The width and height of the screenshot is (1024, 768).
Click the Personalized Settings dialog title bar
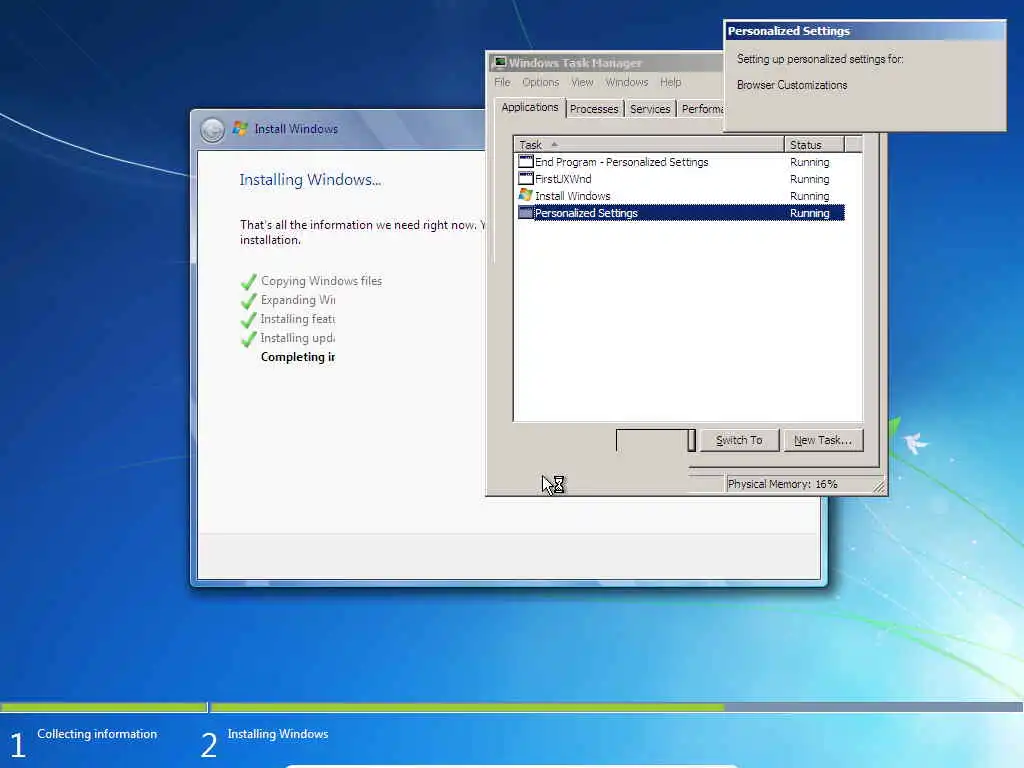coord(865,31)
